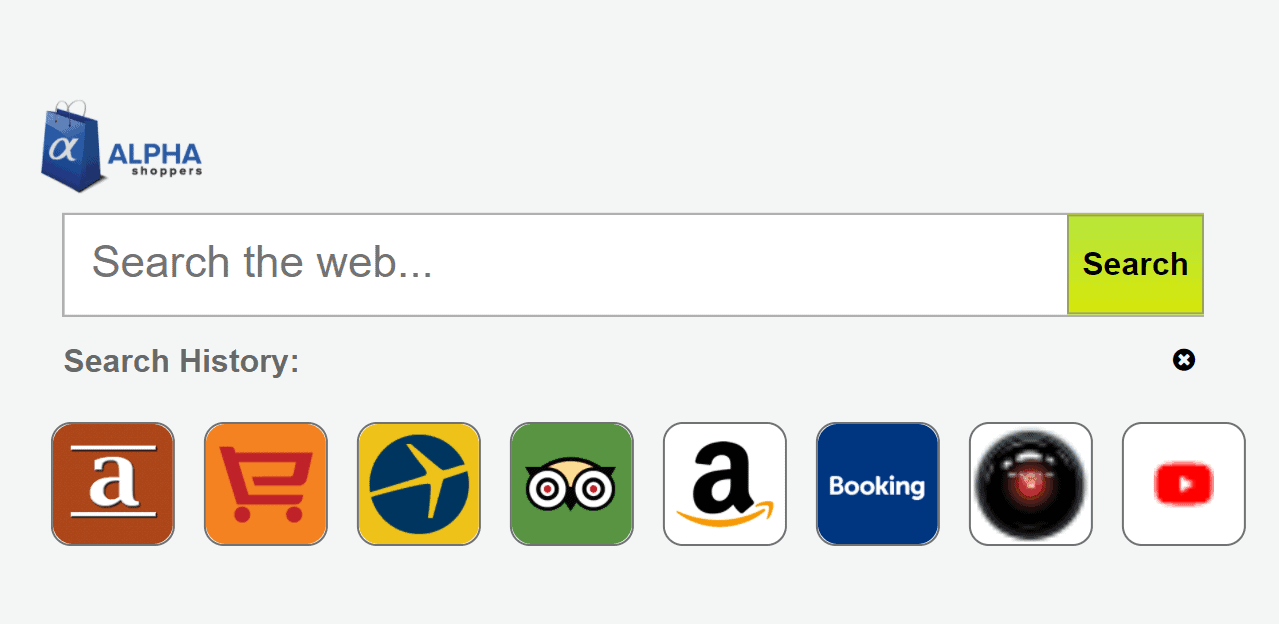The width and height of the screenshot is (1279, 624).
Task: Open the TripAdvisor owl tile
Action: 572,484
